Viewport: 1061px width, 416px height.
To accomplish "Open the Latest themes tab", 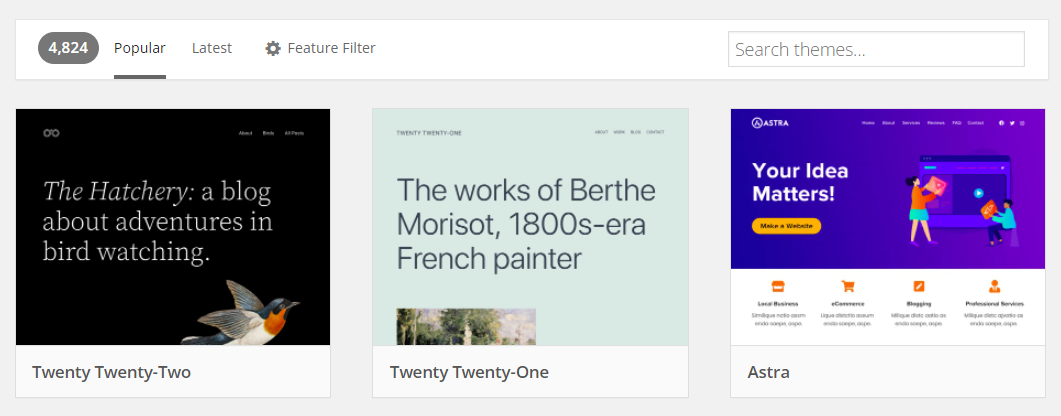I will [x=212, y=48].
